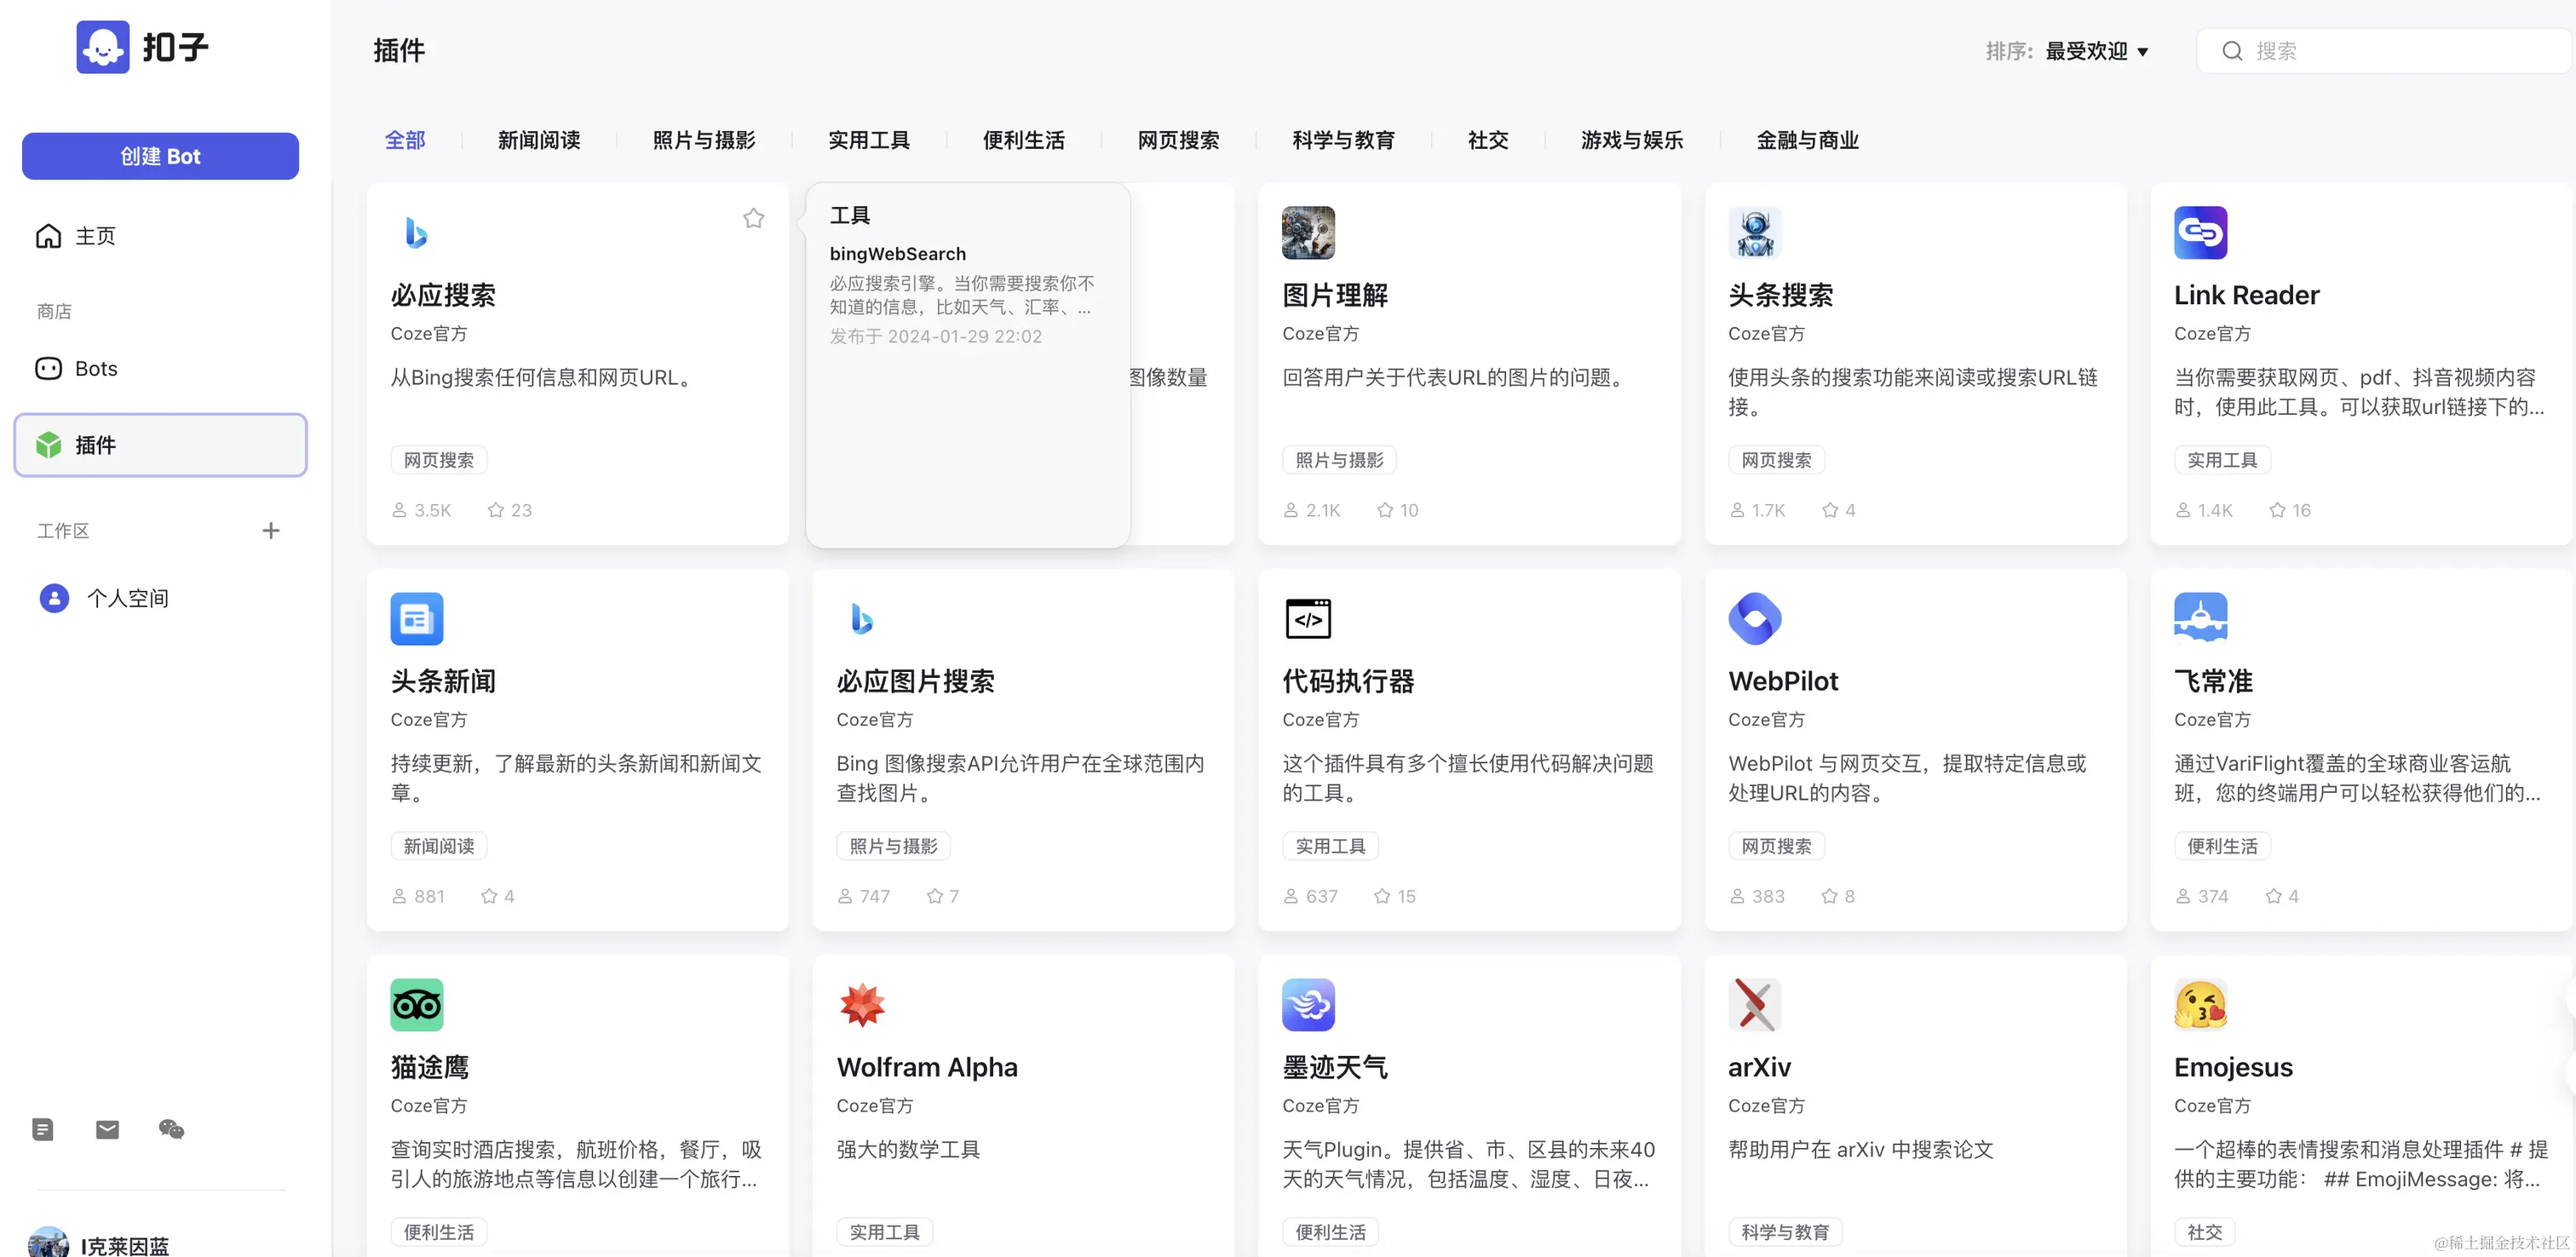Open the documentation icon at sidebar bottom
This screenshot has height=1257, width=2576.
[x=43, y=1129]
